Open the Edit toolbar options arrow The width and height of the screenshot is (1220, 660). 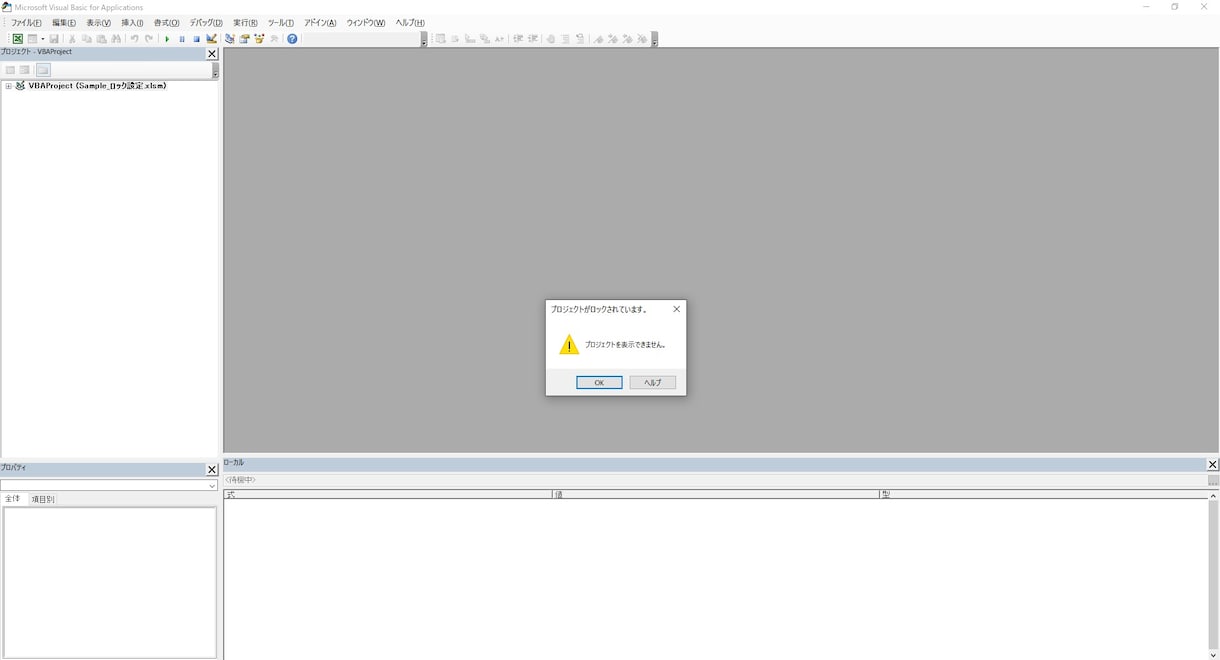point(654,40)
